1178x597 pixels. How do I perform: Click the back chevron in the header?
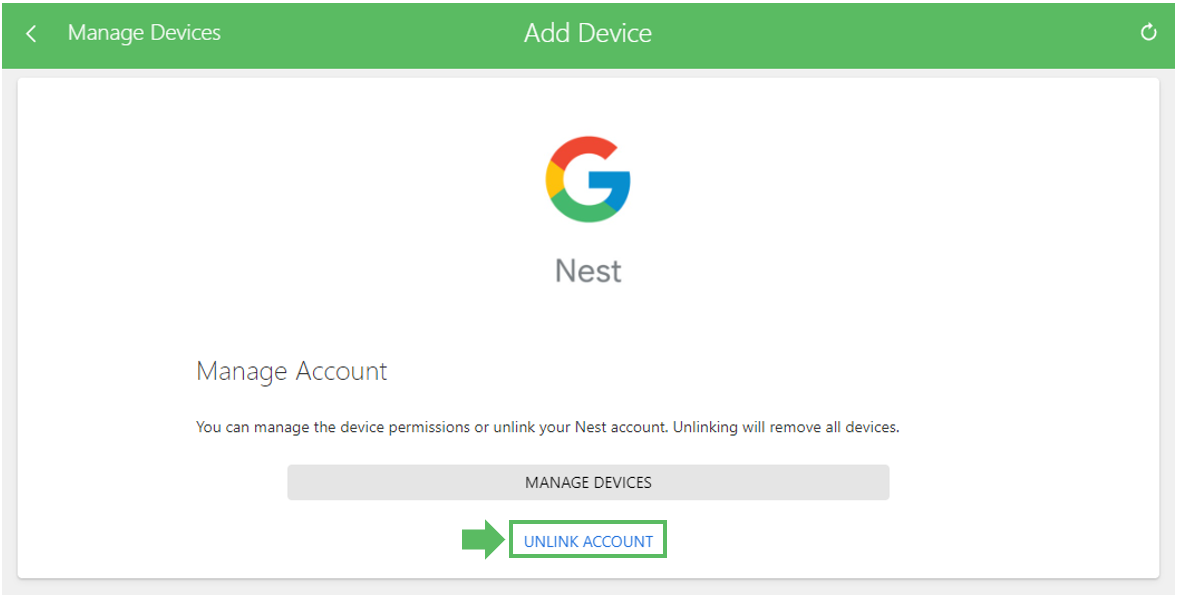[31, 33]
